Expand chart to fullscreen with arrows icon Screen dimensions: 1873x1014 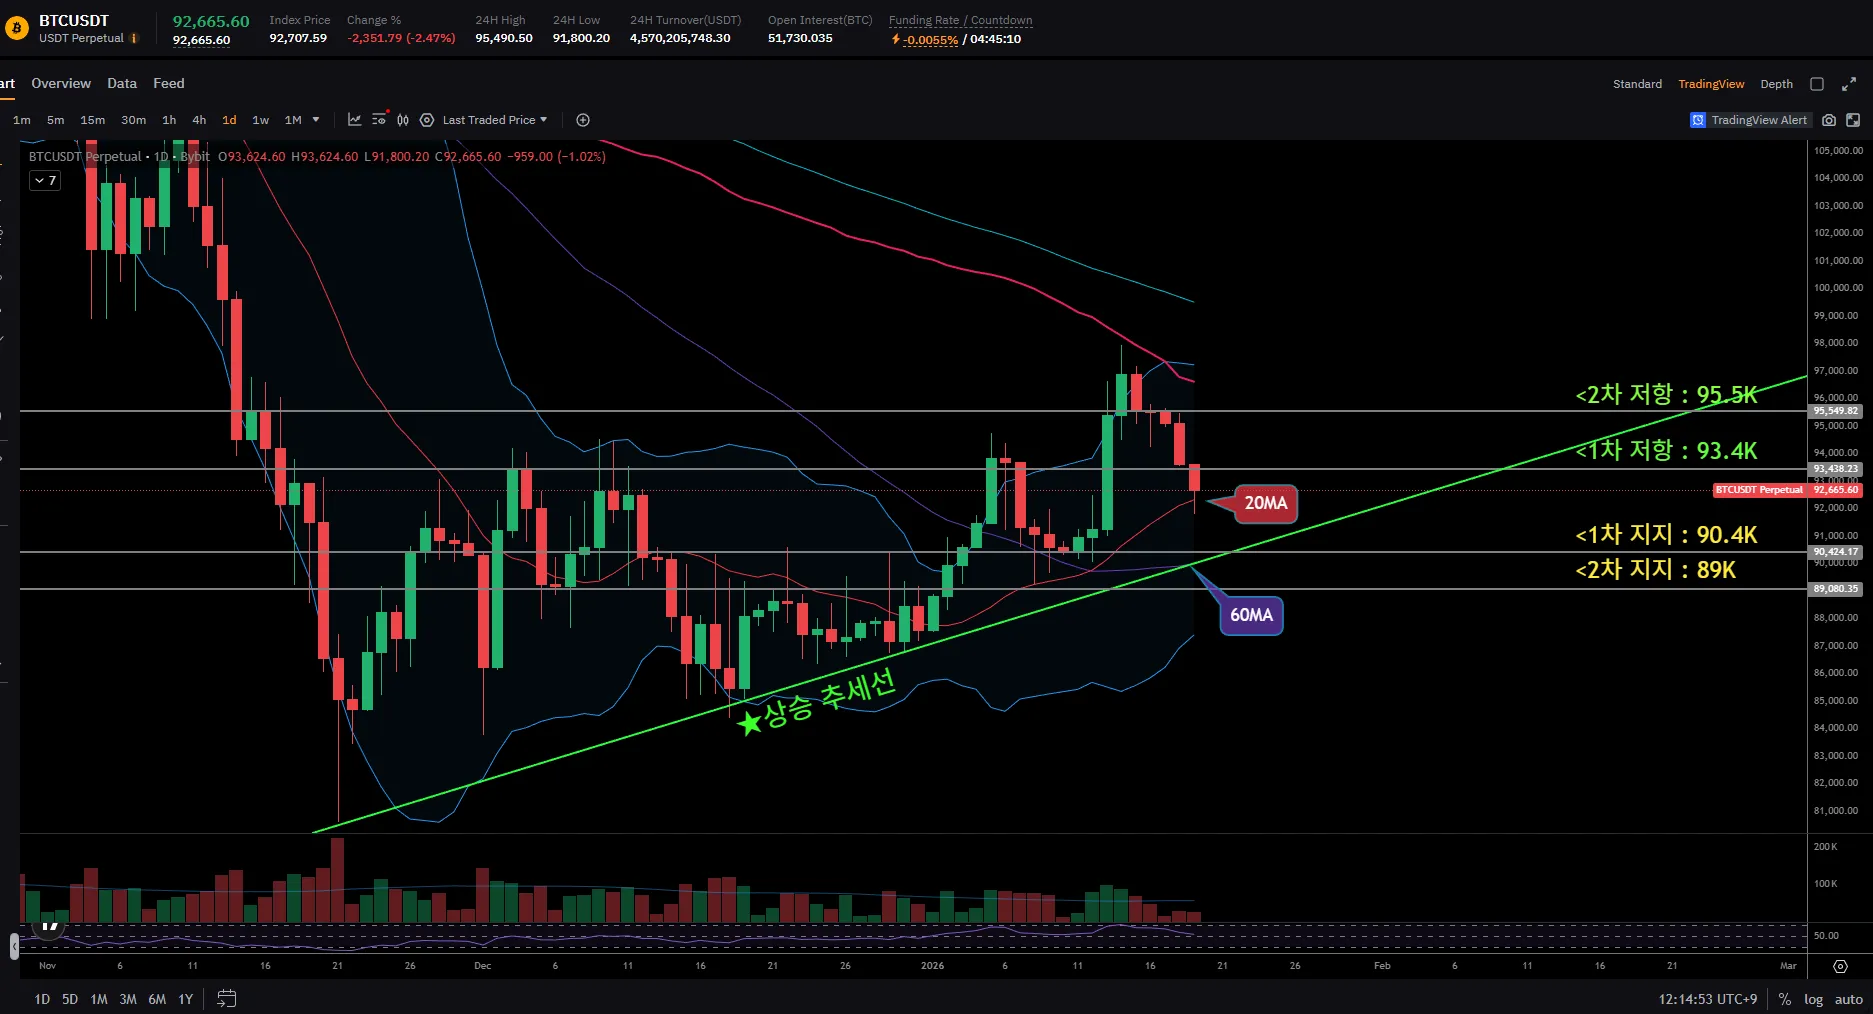[x=1849, y=84]
